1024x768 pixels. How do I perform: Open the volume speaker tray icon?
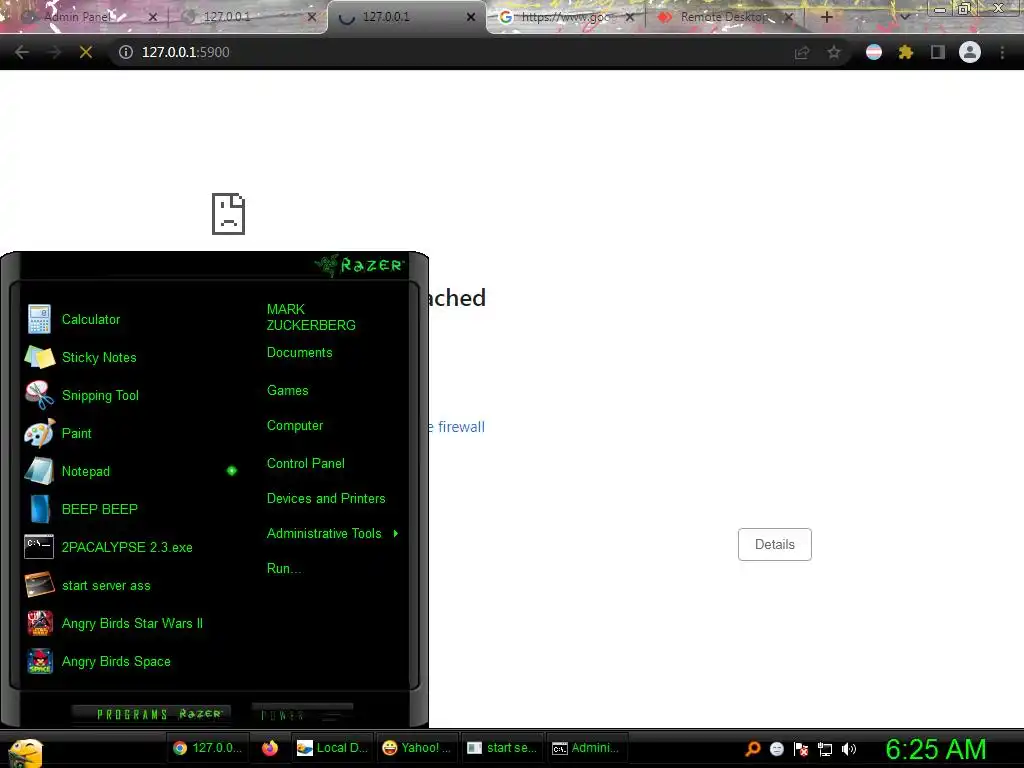pos(848,749)
